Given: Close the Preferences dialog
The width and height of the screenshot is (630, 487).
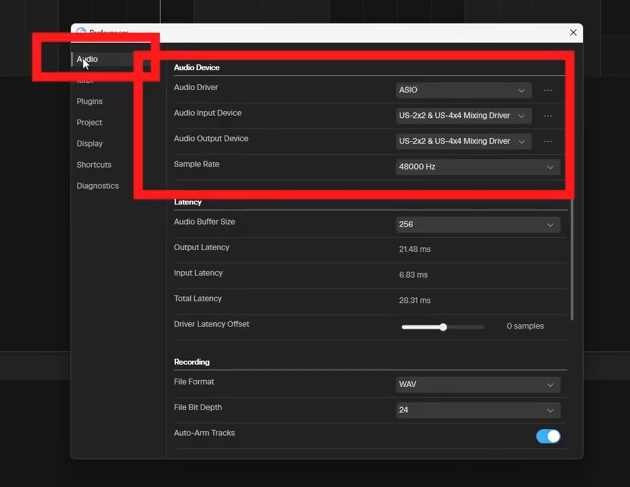Looking at the screenshot, I should click(573, 33).
